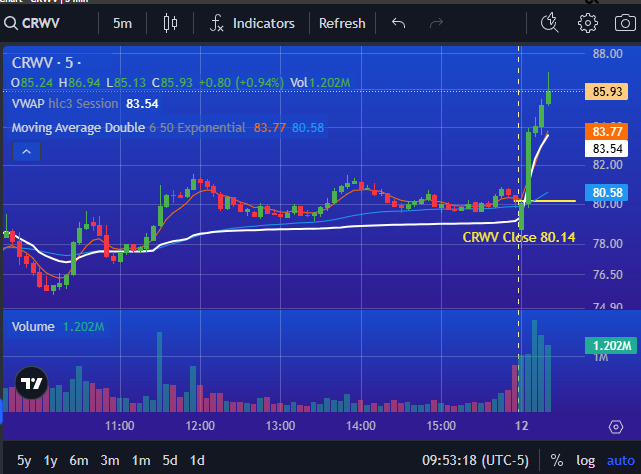The width and height of the screenshot is (641, 474).
Task: Click the 88.00 price axis label
Action: coord(607,54)
